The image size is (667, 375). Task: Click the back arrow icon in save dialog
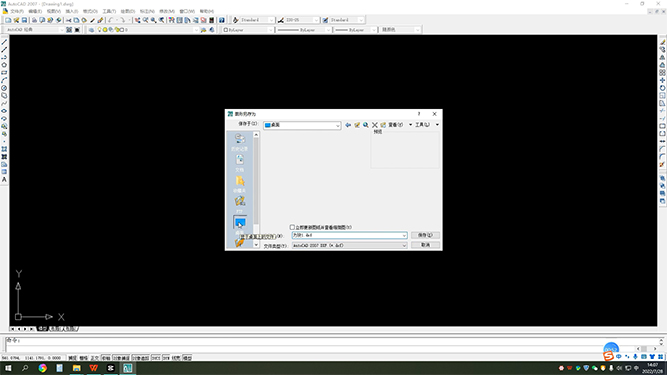coord(348,125)
